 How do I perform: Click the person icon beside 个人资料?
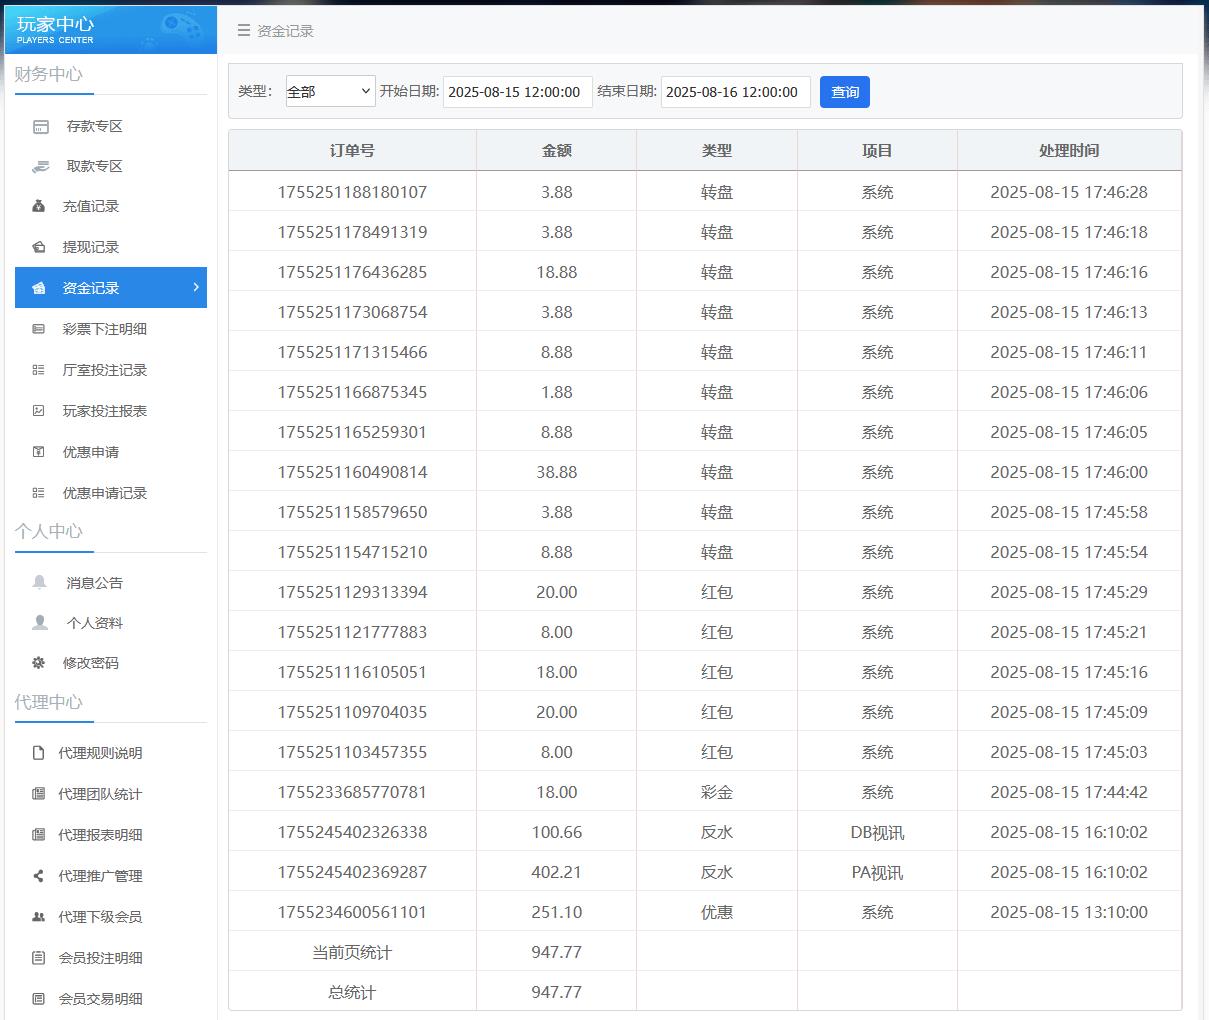point(40,623)
